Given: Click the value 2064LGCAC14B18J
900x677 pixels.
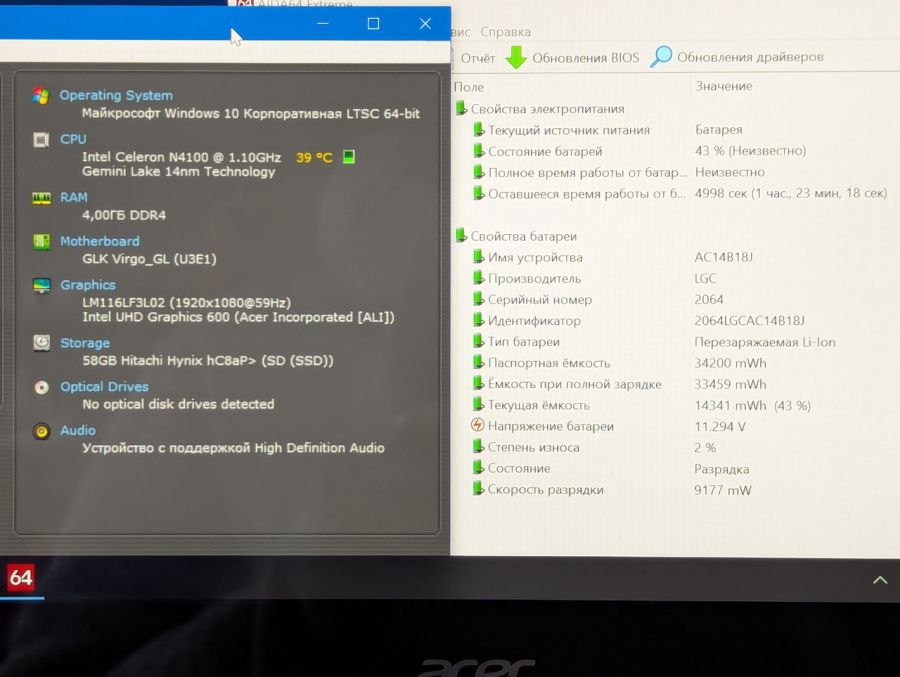Looking at the screenshot, I should click(x=750, y=320).
